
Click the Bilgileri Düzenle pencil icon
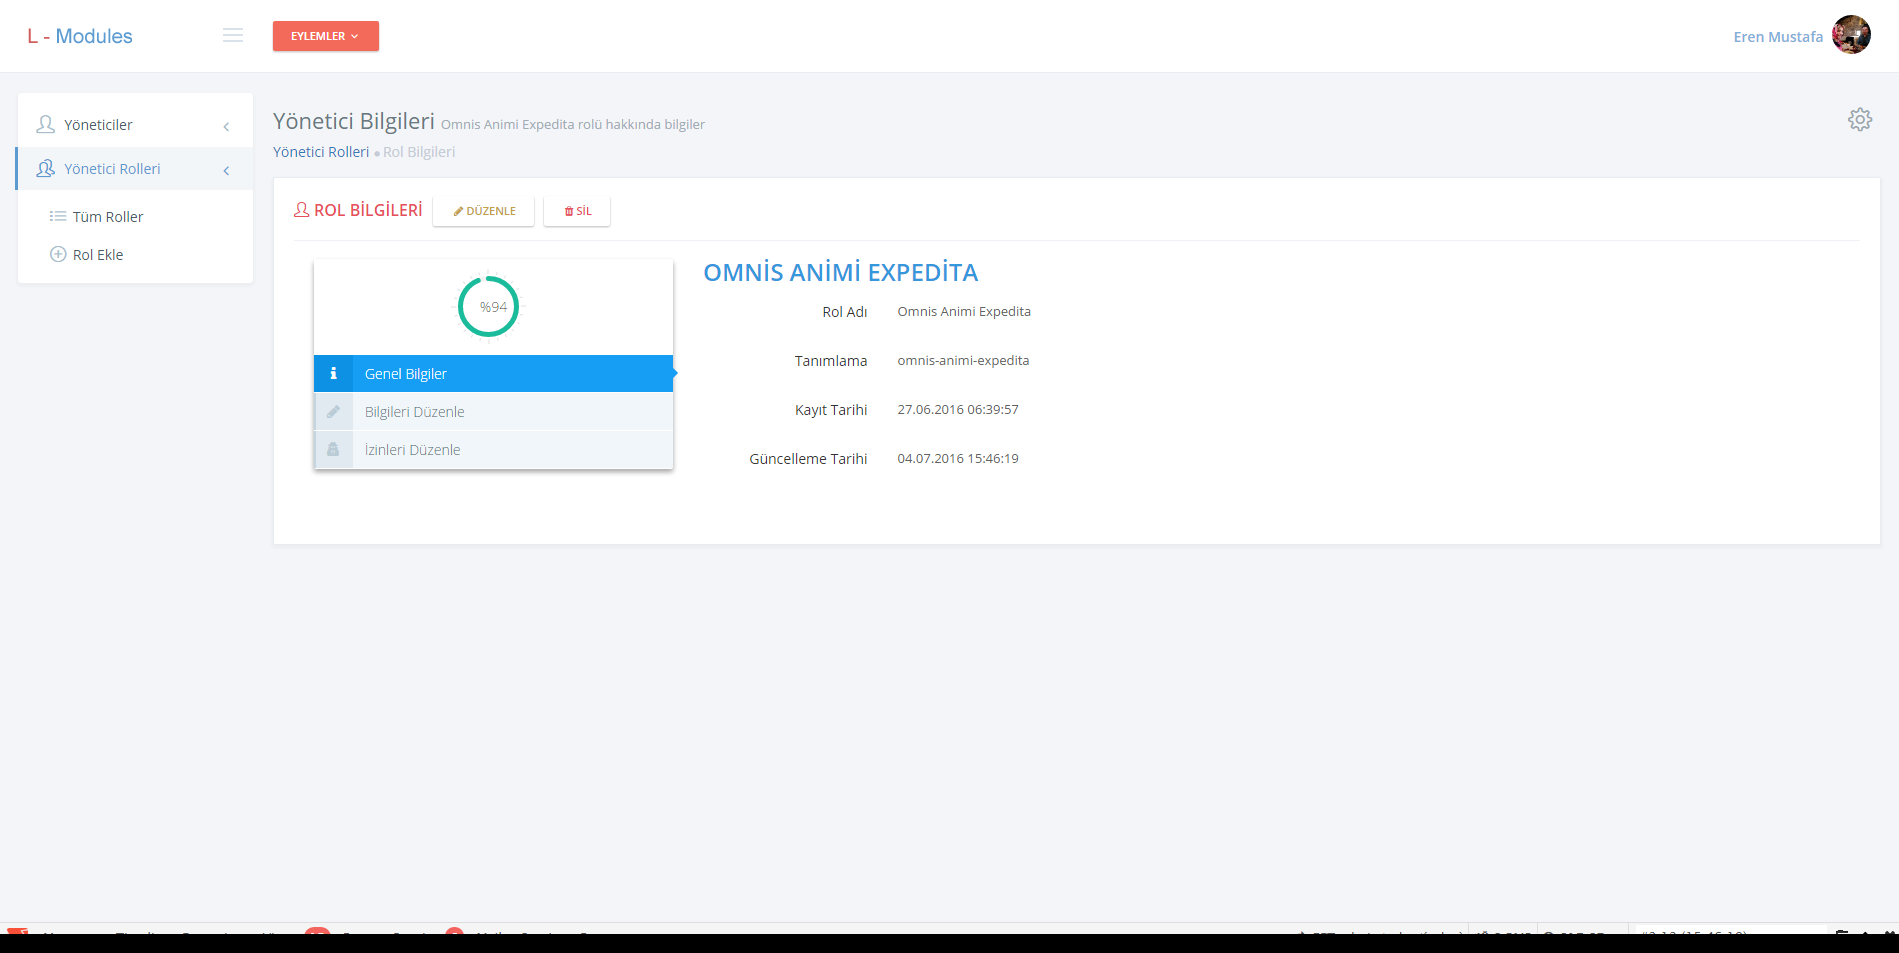pos(334,412)
